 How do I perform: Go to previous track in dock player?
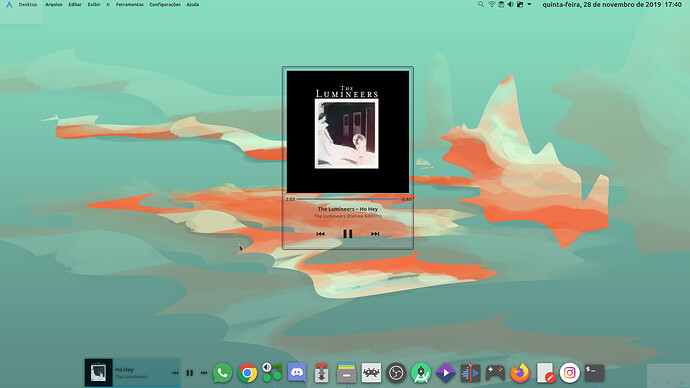click(175, 373)
